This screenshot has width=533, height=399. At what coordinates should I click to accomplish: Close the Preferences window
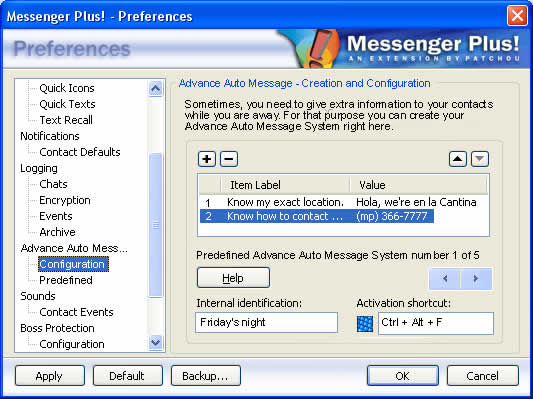[x=517, y=16]
